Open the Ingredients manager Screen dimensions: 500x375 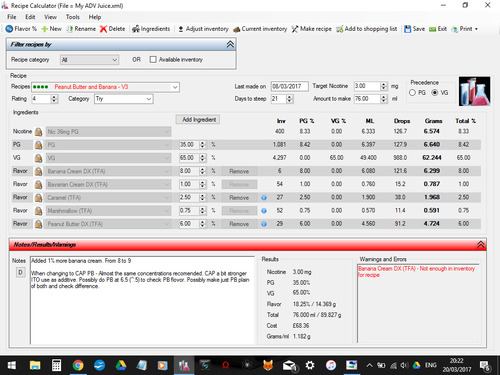click(151, 29)
